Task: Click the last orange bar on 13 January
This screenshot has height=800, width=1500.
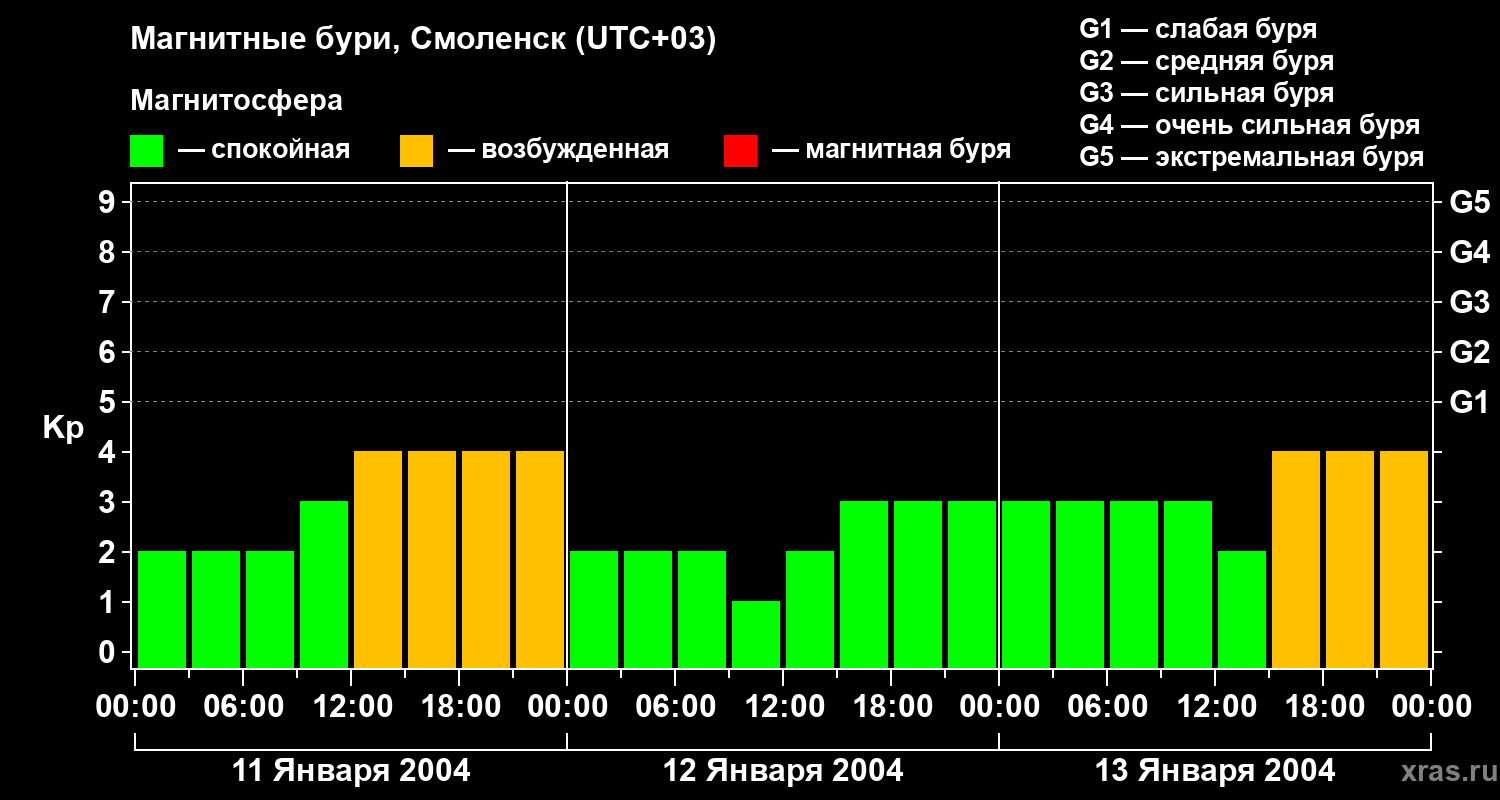Action: (x=1404, y=559)
